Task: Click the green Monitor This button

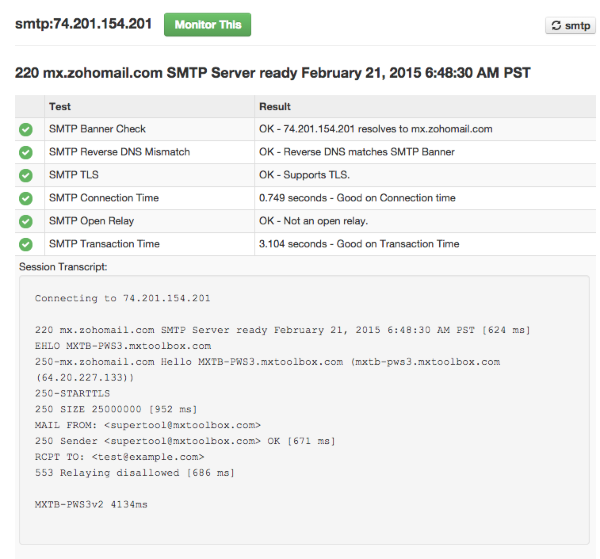Action: (207, 25)
